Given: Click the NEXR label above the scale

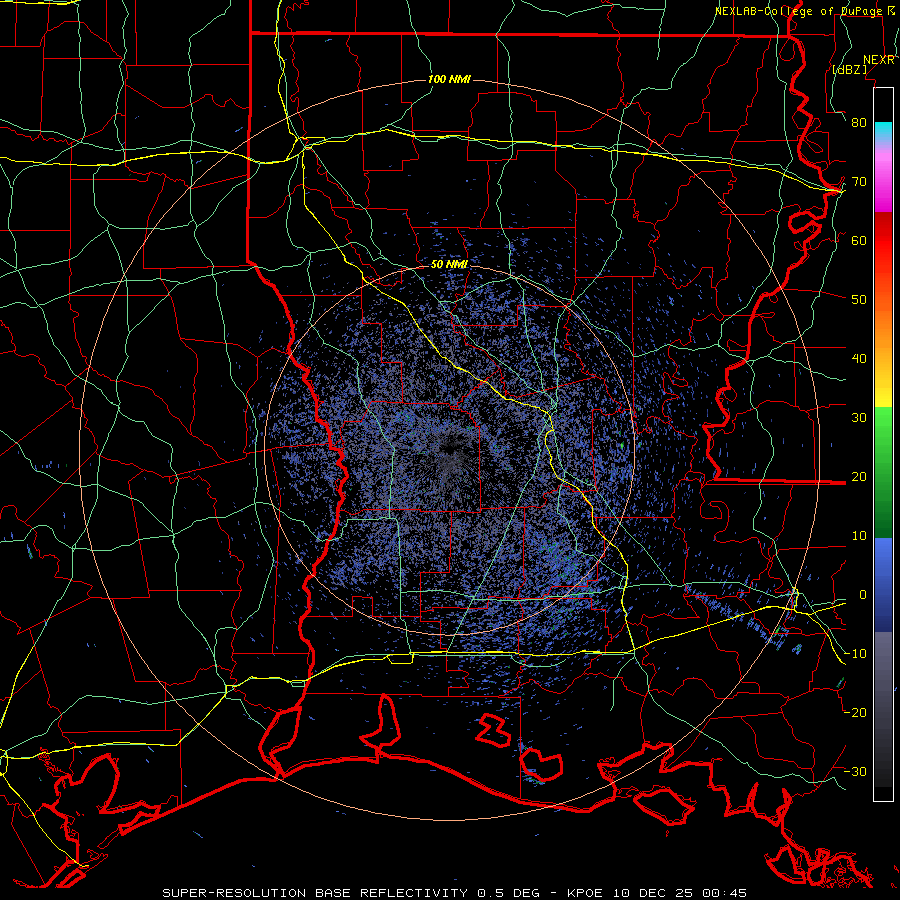Looking at the screenshot, I should 879,60.
